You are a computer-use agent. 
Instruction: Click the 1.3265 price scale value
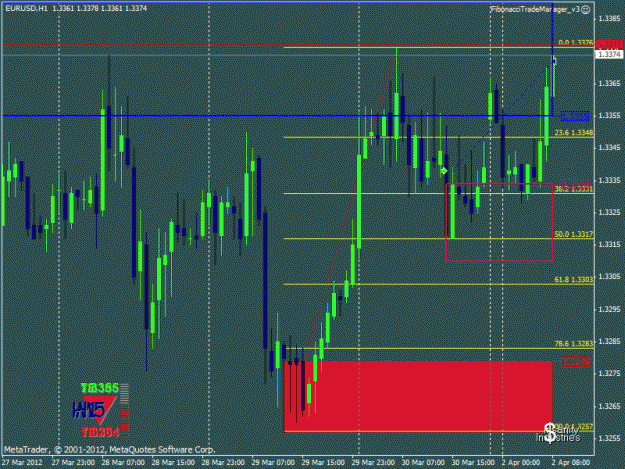tap(609, 406)
